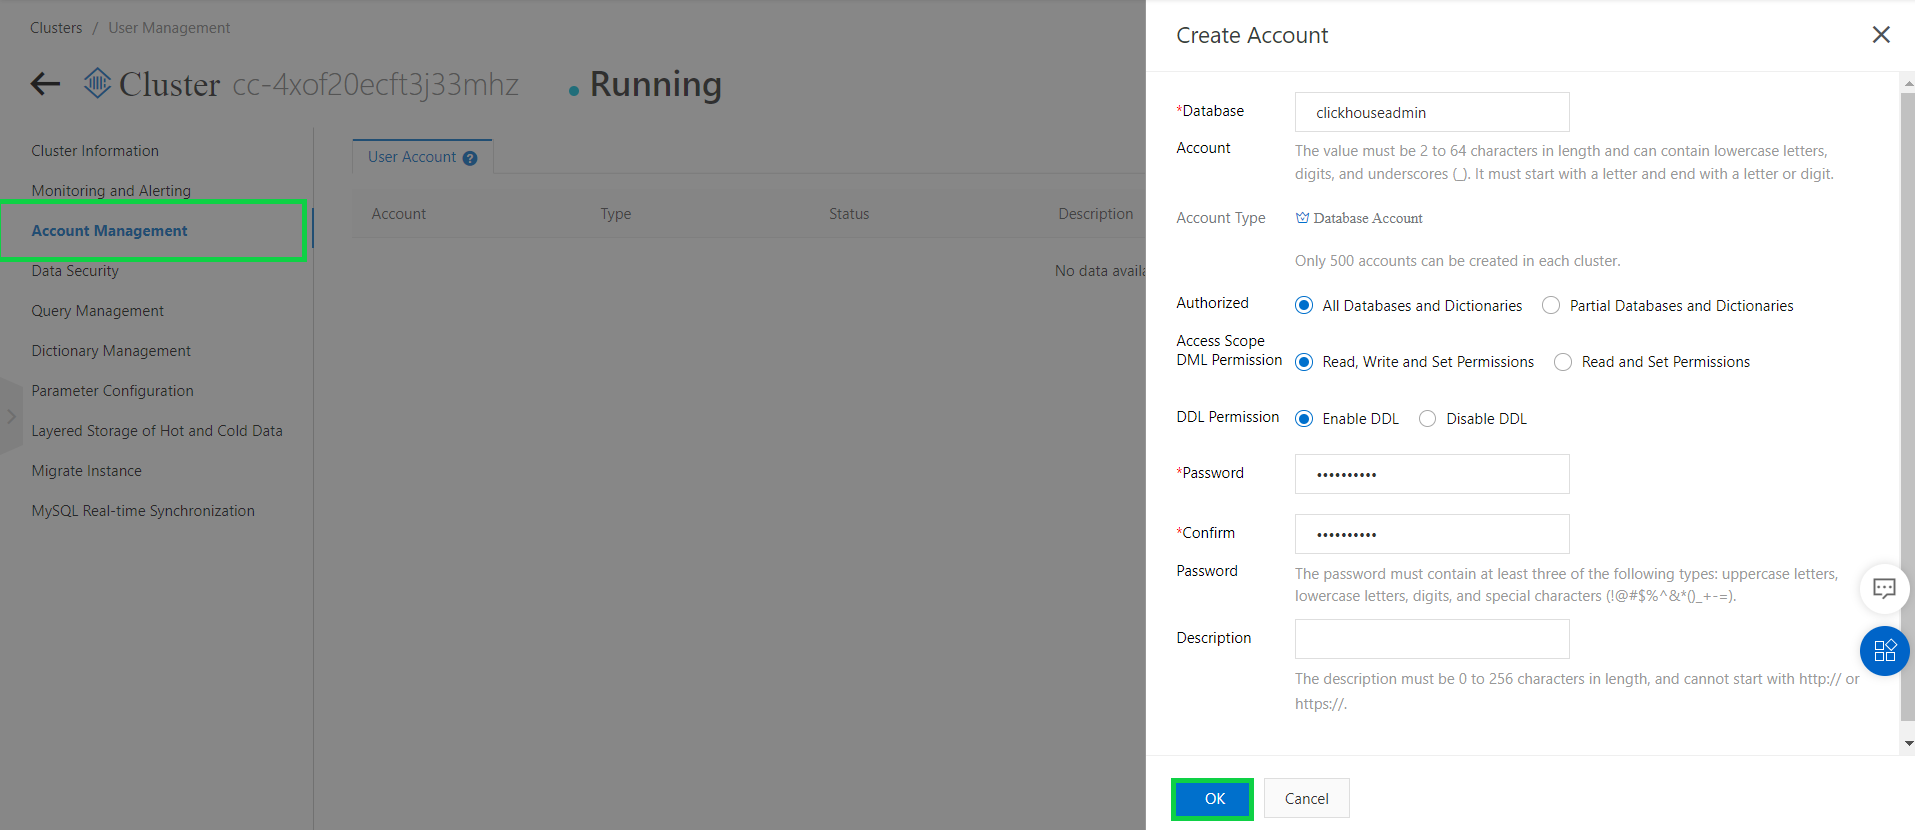Viewport: 1915px width, 830px height.
Task: Click the Type column header
Action: point(616,214)
